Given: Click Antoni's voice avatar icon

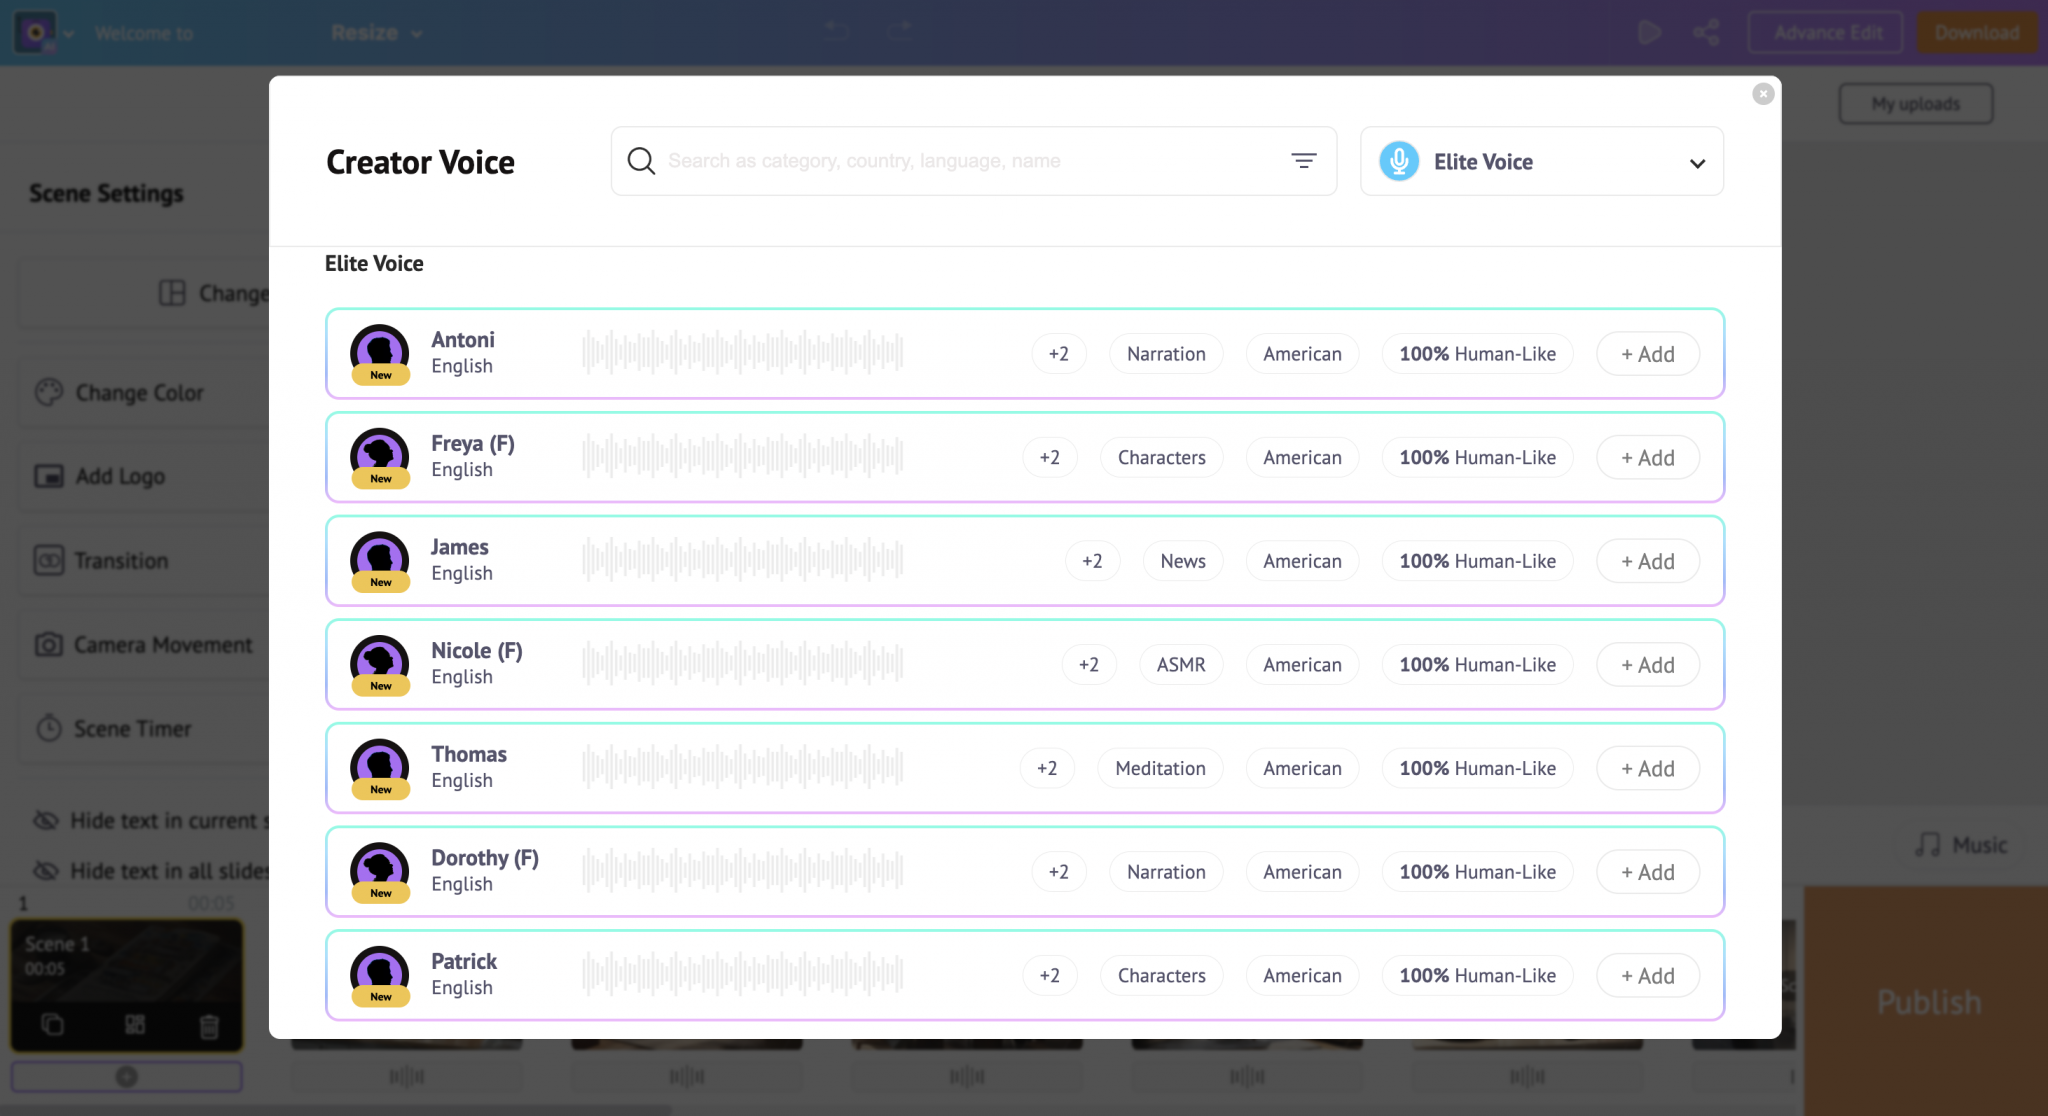Looking at the screenshot, I should (380, 352).
